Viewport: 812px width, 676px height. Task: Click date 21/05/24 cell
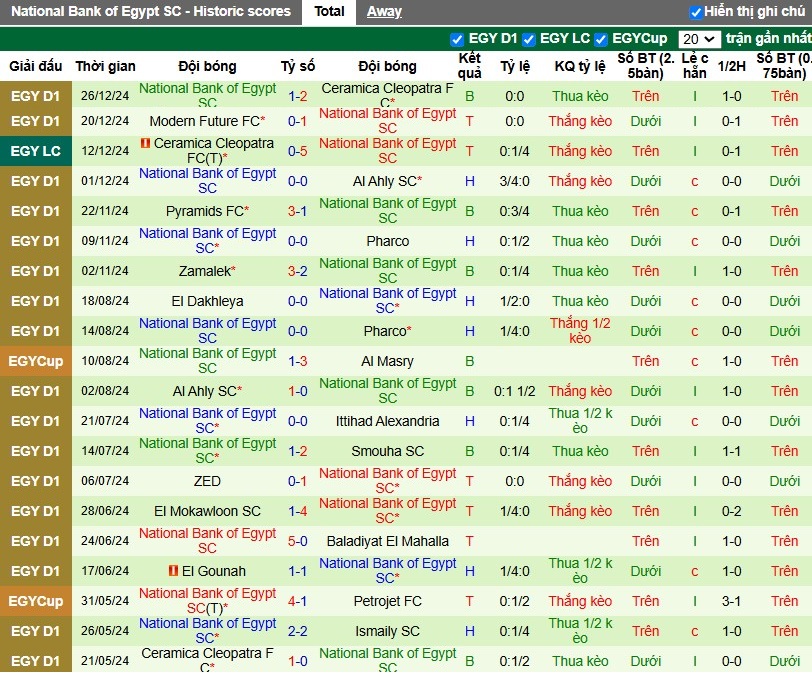pos(105,661)
